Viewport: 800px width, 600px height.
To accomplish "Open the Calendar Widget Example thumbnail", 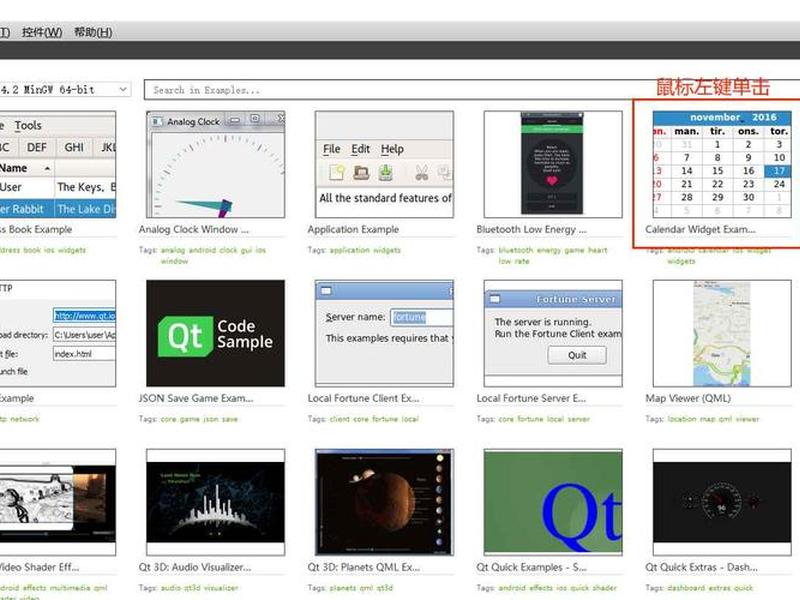I will coord(721,165).
